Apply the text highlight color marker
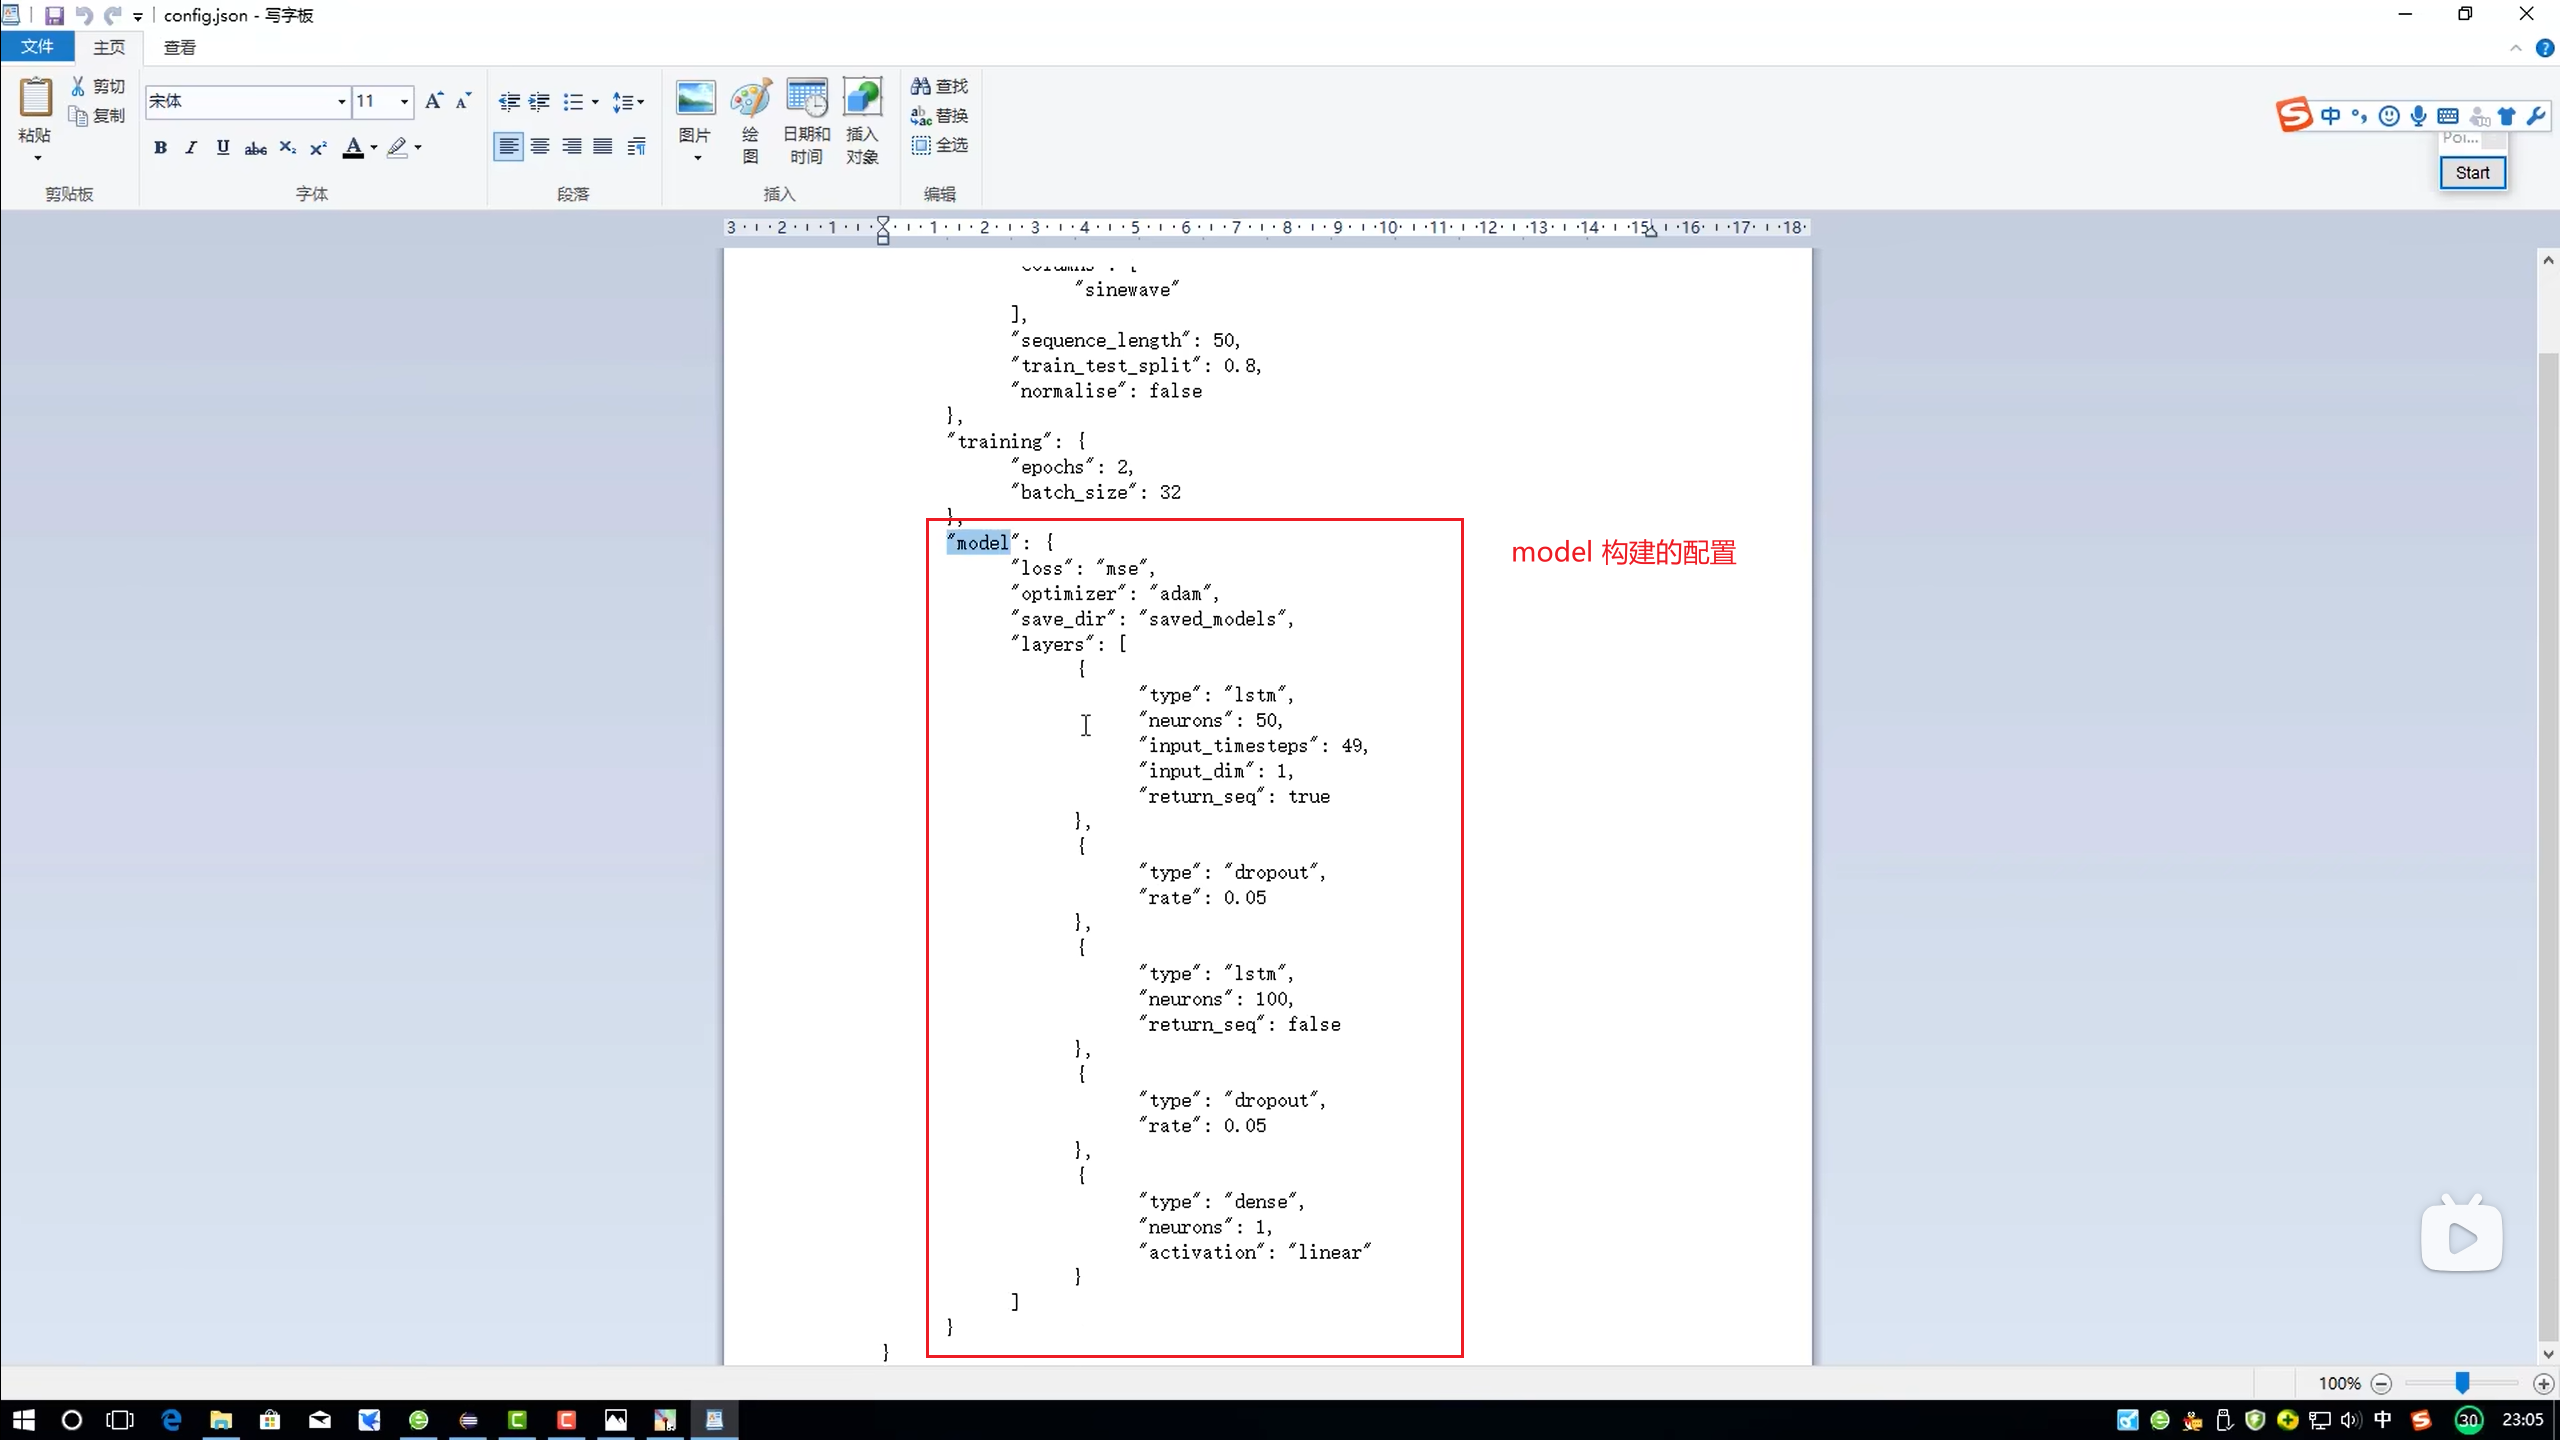This screenshot has height=1440, width=2560. (397, 148)
